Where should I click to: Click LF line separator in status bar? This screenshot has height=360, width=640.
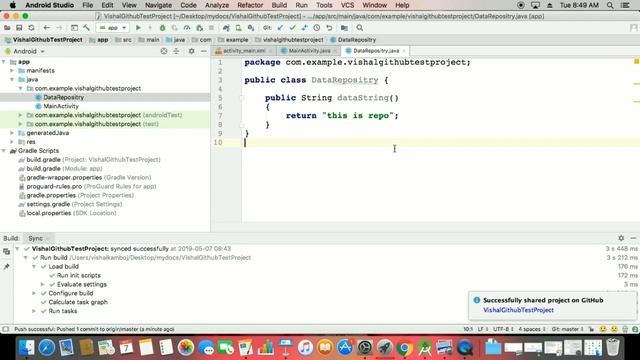coord(482,329)
